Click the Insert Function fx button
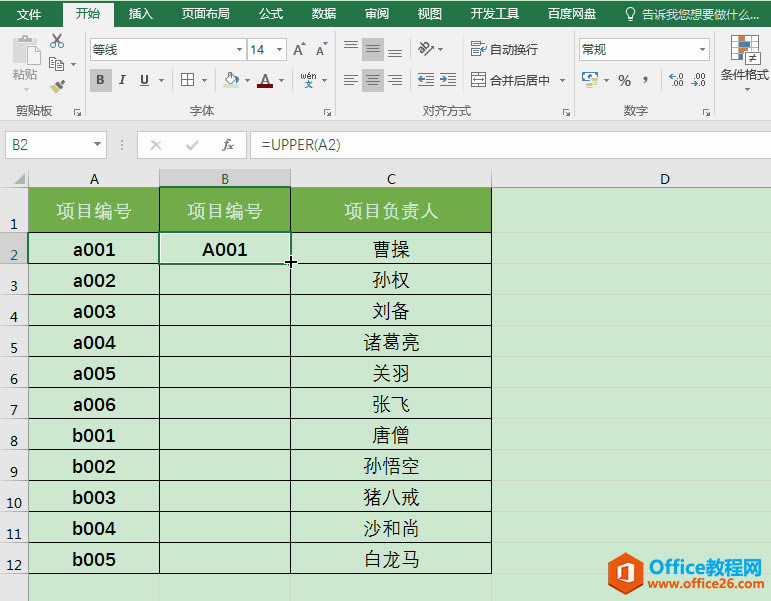The height and width of the screenshot is (601, 771). [x=228, y=145]
